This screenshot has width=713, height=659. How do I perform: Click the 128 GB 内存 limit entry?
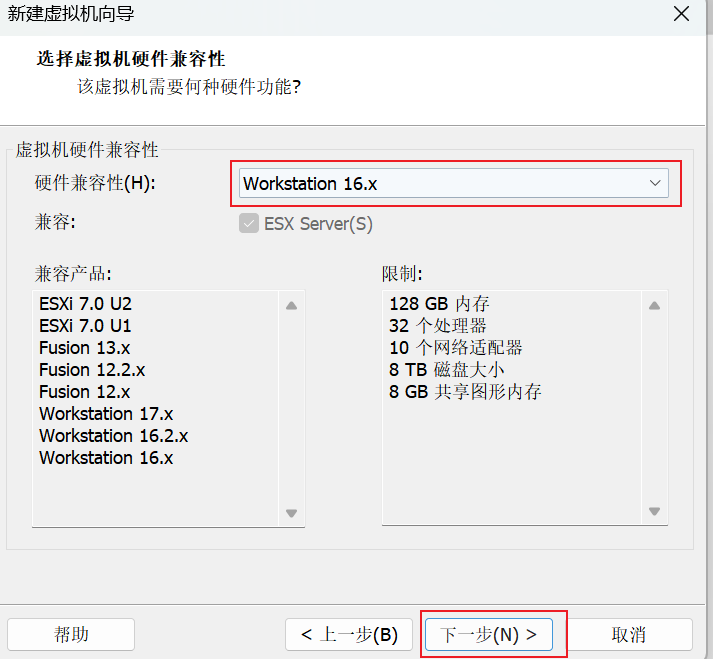click(439, 304)
